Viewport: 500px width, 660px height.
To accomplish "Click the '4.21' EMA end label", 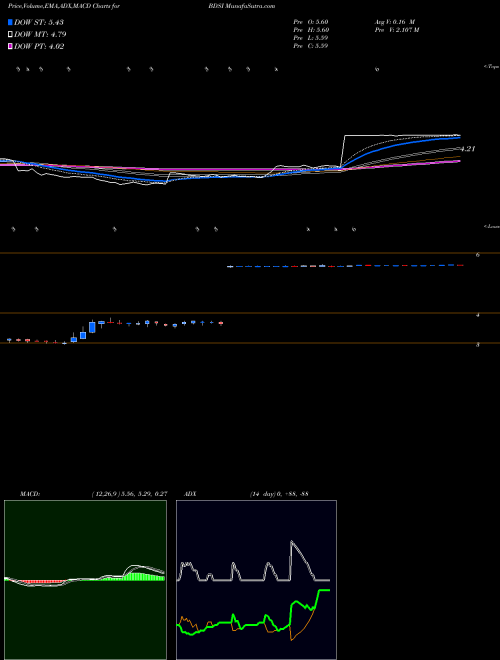I will point(468,149).
